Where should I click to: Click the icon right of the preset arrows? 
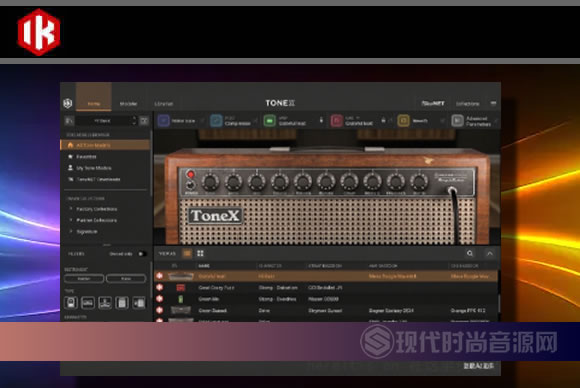tap(144, 121)
